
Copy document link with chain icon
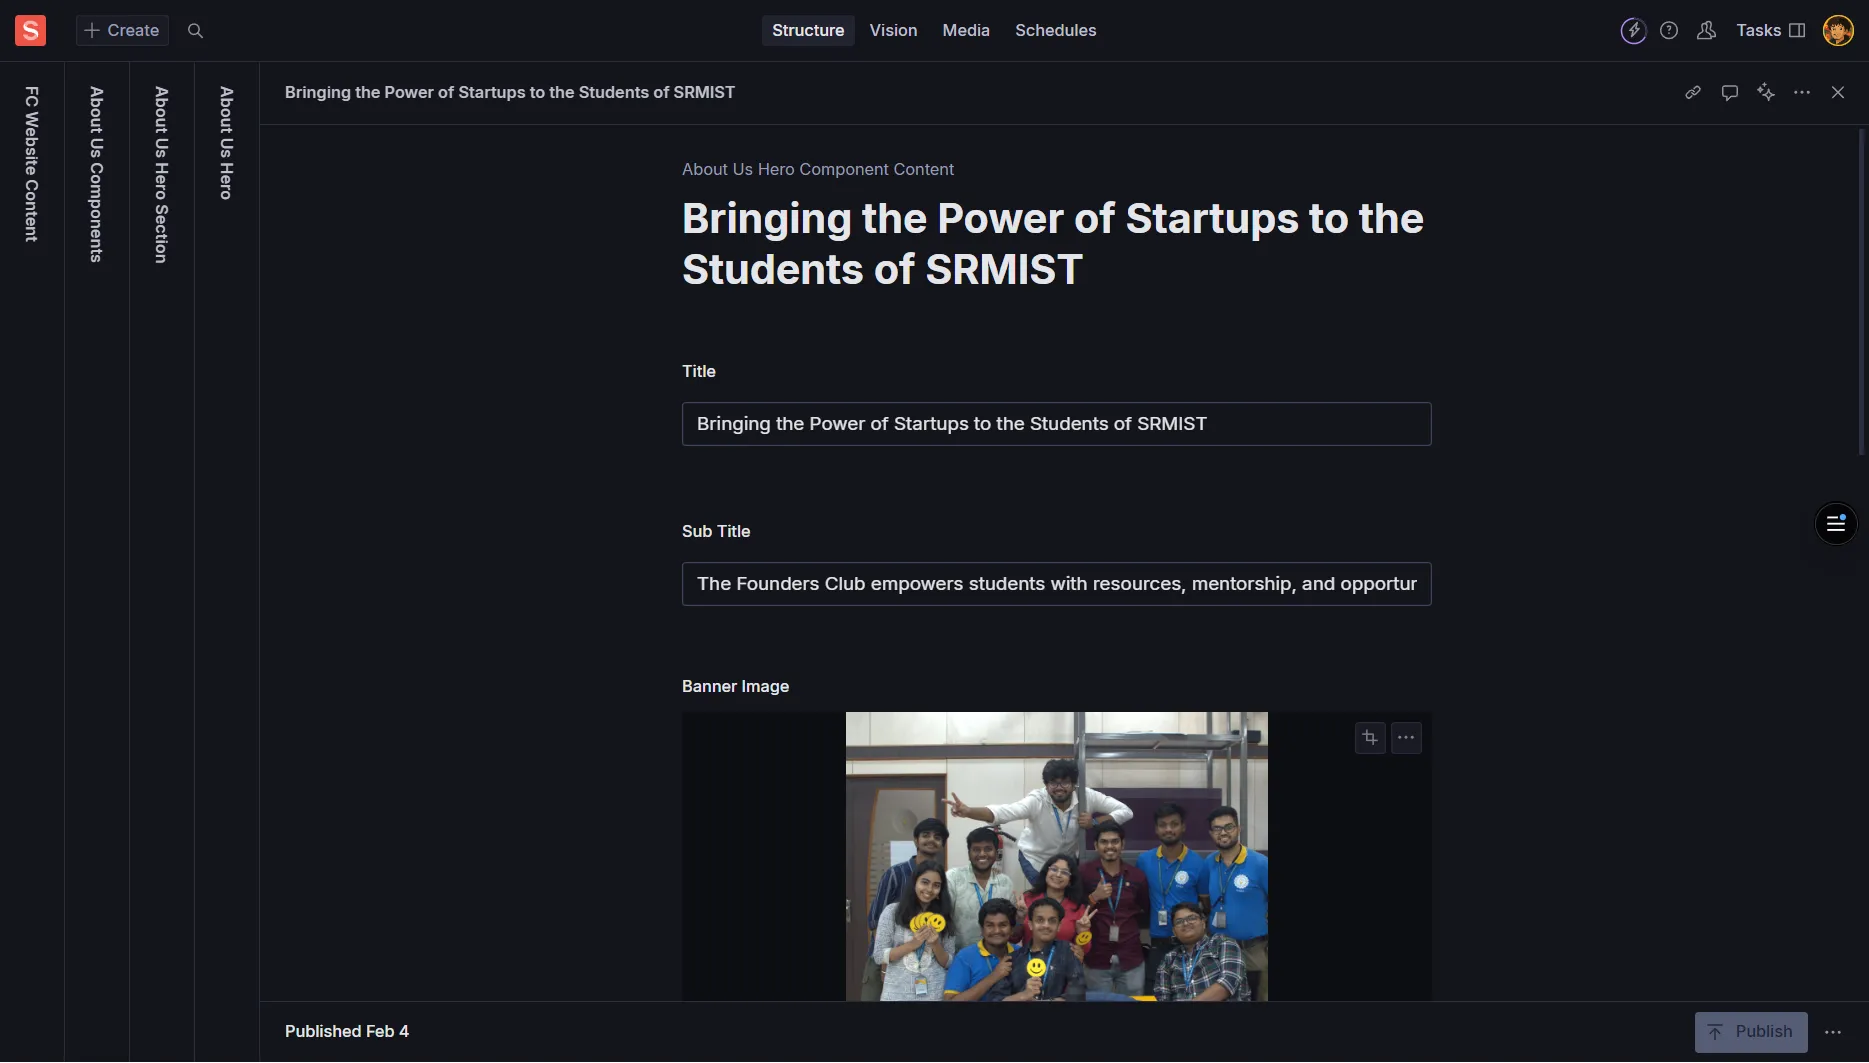pos(1693,93)
